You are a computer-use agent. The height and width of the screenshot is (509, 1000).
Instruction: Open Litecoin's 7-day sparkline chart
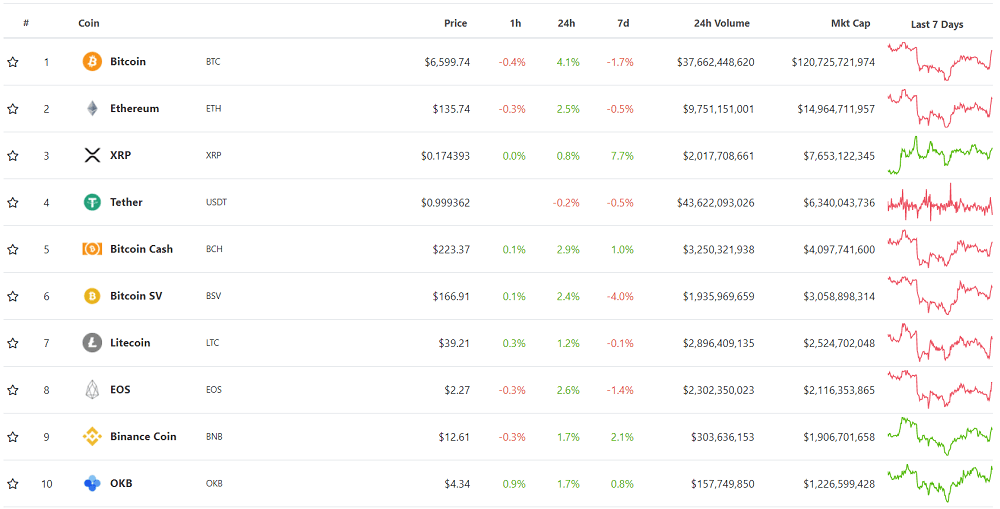coord(940,343)
